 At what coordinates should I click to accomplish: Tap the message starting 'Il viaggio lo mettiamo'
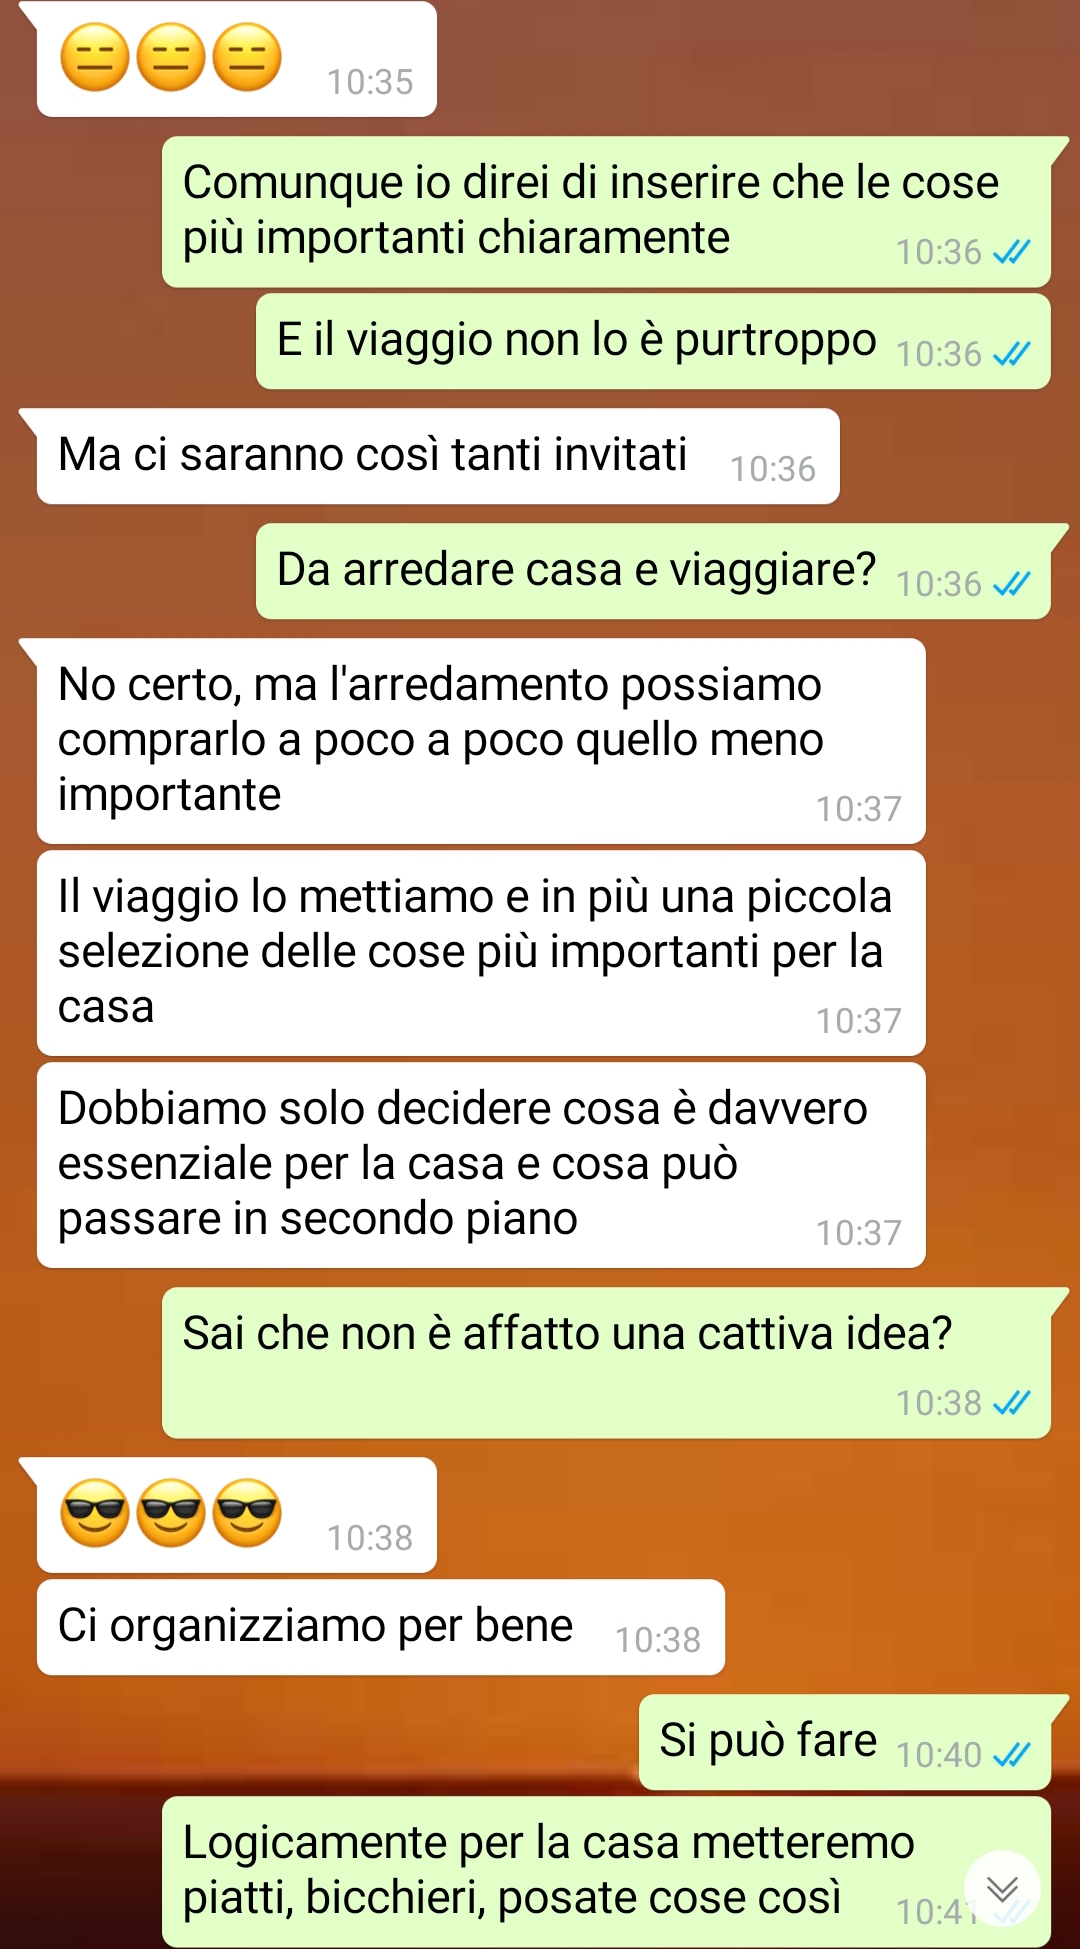(481, 953)
